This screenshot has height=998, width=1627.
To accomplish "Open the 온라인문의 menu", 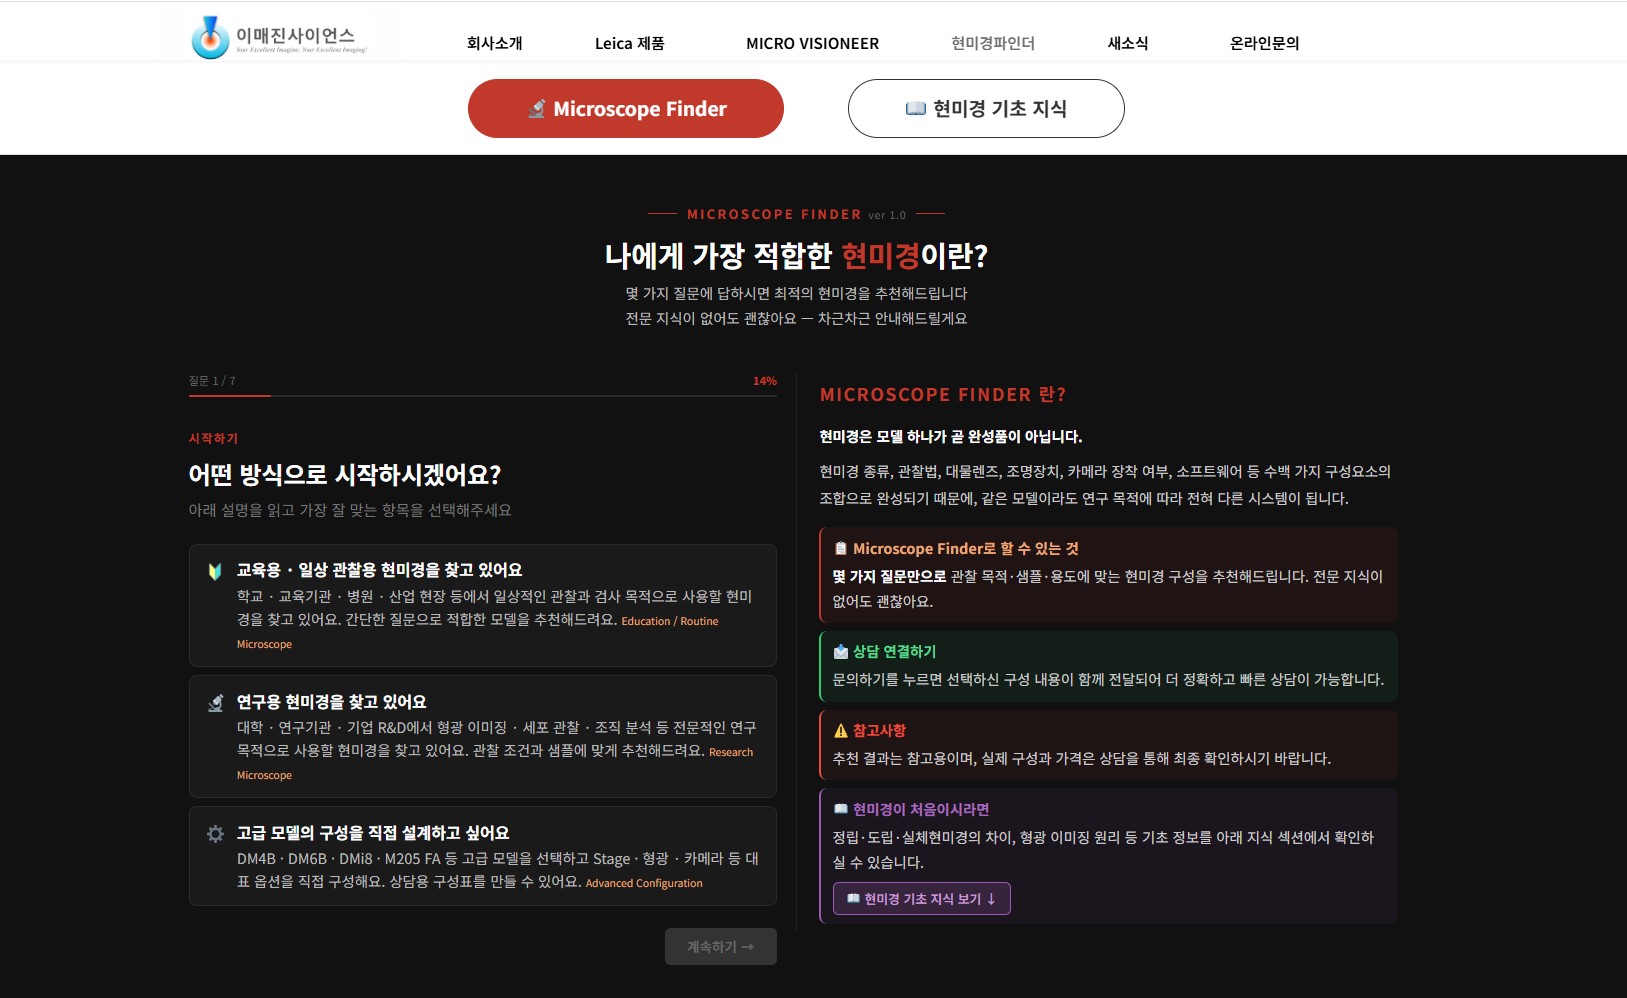I will pos(1265,43).
